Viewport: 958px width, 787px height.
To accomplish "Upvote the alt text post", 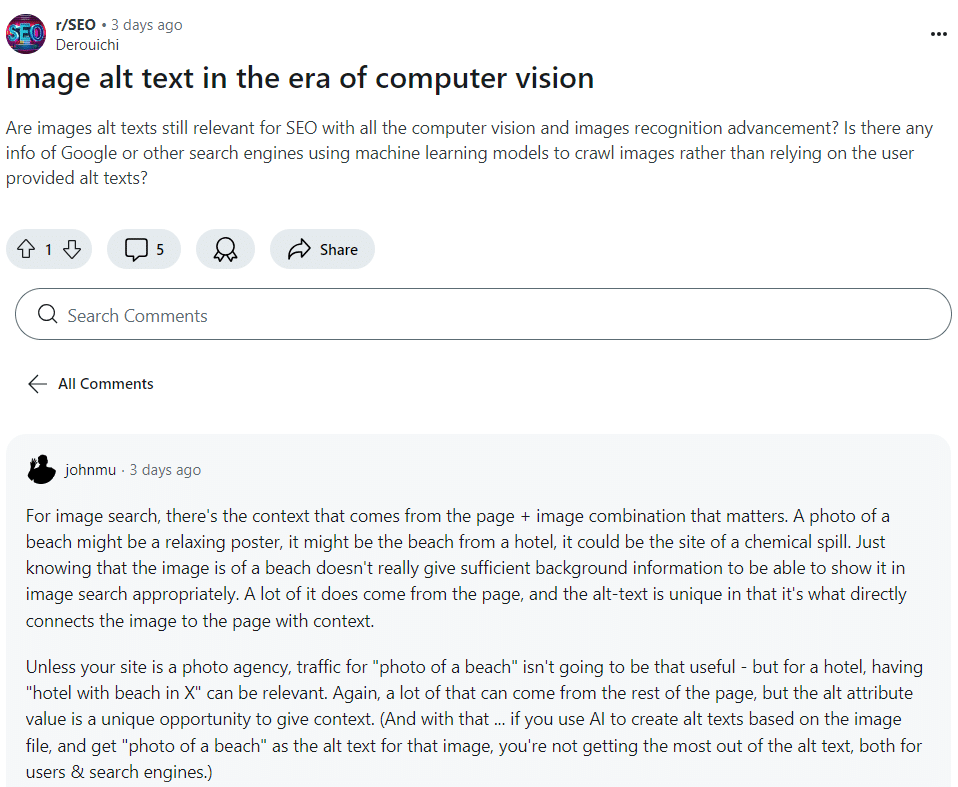I will coord(26,250).
